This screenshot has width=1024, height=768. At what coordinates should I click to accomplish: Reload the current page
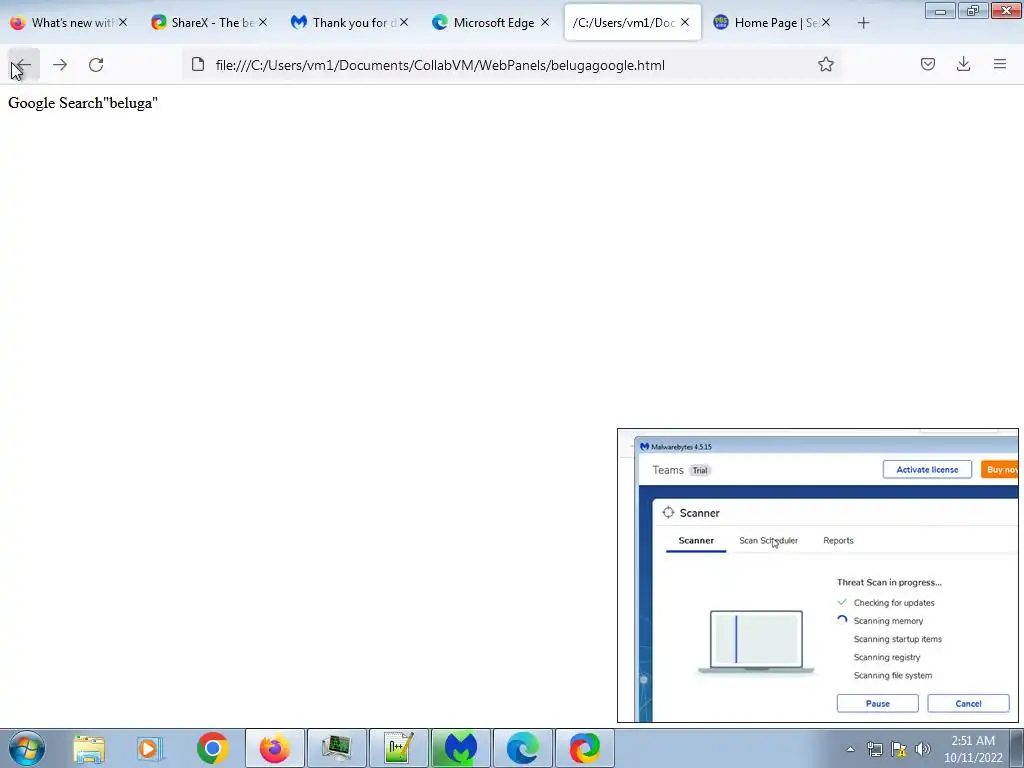96,65
